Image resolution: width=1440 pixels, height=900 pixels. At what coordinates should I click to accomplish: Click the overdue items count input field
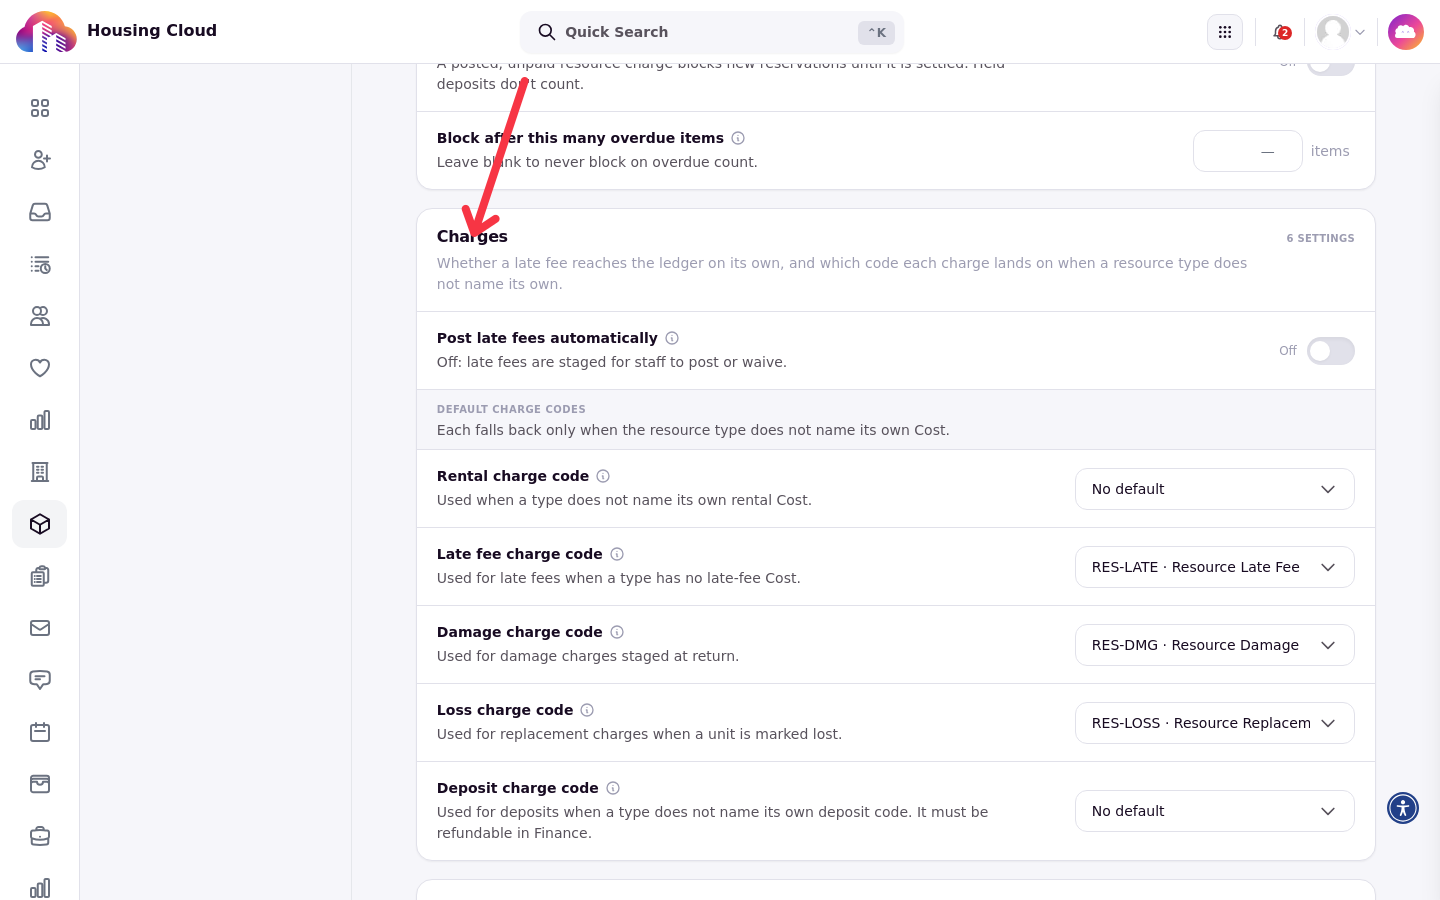[x=1248, y=151]
